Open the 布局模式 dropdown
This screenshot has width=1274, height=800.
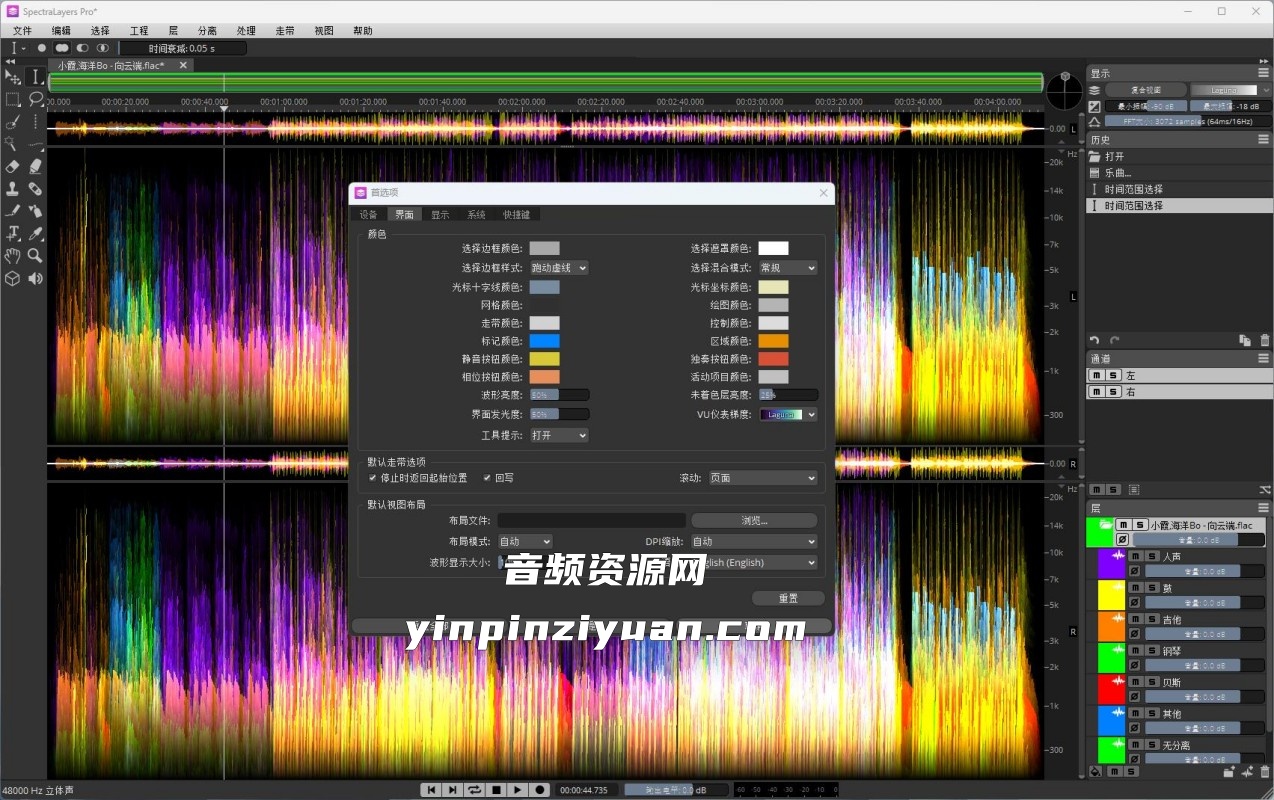click(525, 541)
